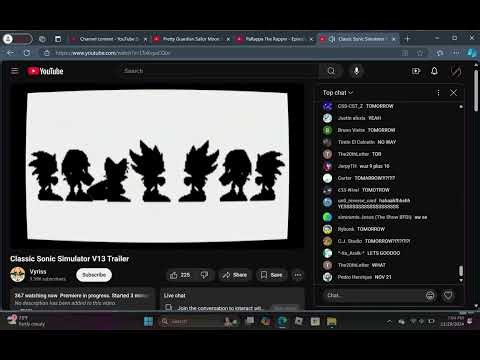Expand the Top chat mode dropdown
Viewport: 480px width, 360px height.
pyautogui.click(x=338, y=93)
